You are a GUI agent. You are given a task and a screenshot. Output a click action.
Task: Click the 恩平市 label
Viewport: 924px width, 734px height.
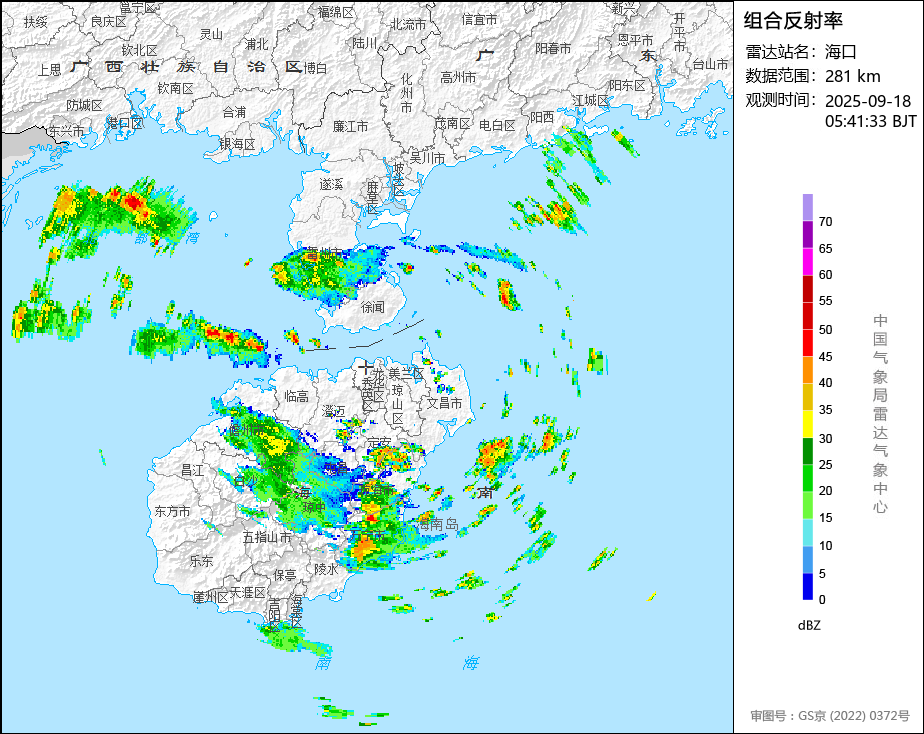[x=635, y=40]
